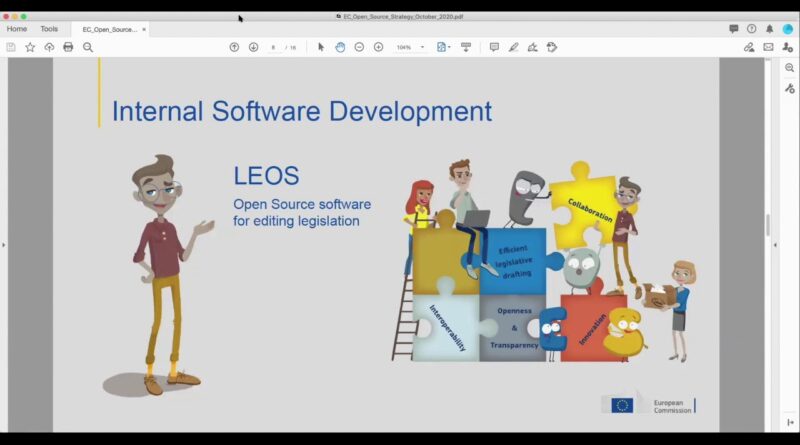Select the Highlight text pen tool
800x445 pixels.
[513, 47]
